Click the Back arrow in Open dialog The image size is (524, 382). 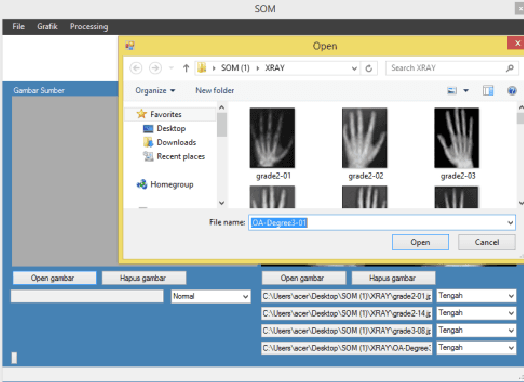click(136, 68)
